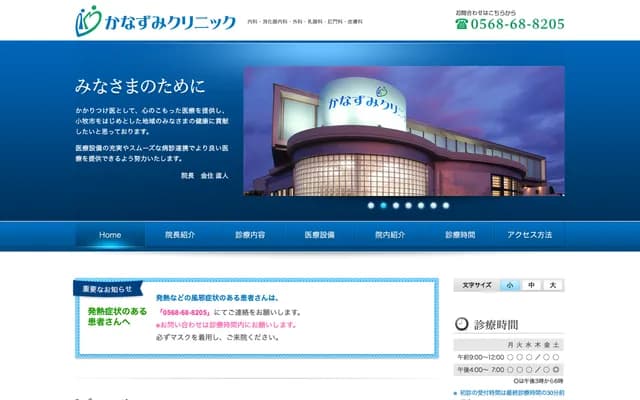Viewport: 640px width, 400px height.
Task: Click the clock icon next to 診療時間
Action: (x=462, y=324)
